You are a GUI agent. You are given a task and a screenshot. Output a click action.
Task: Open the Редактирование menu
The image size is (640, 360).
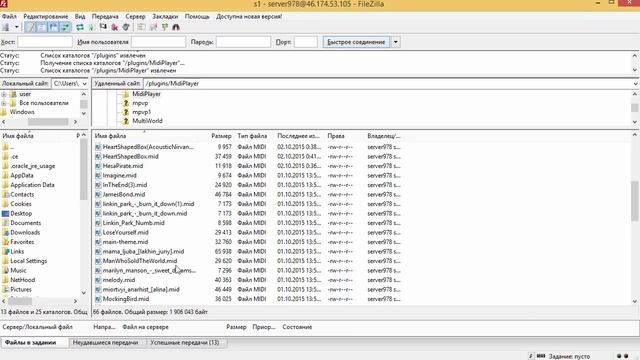pyautogui.click(x=46, y=16)
